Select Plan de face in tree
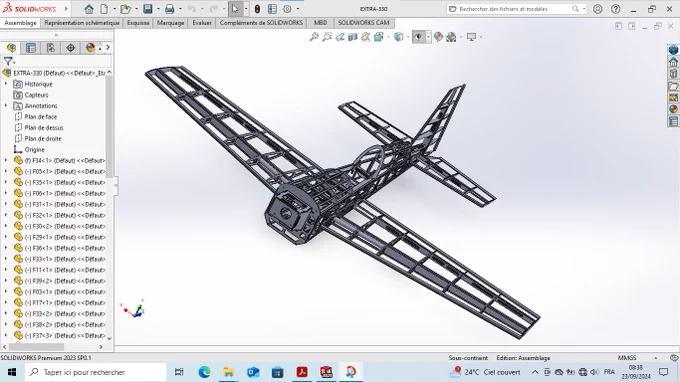 41,117
